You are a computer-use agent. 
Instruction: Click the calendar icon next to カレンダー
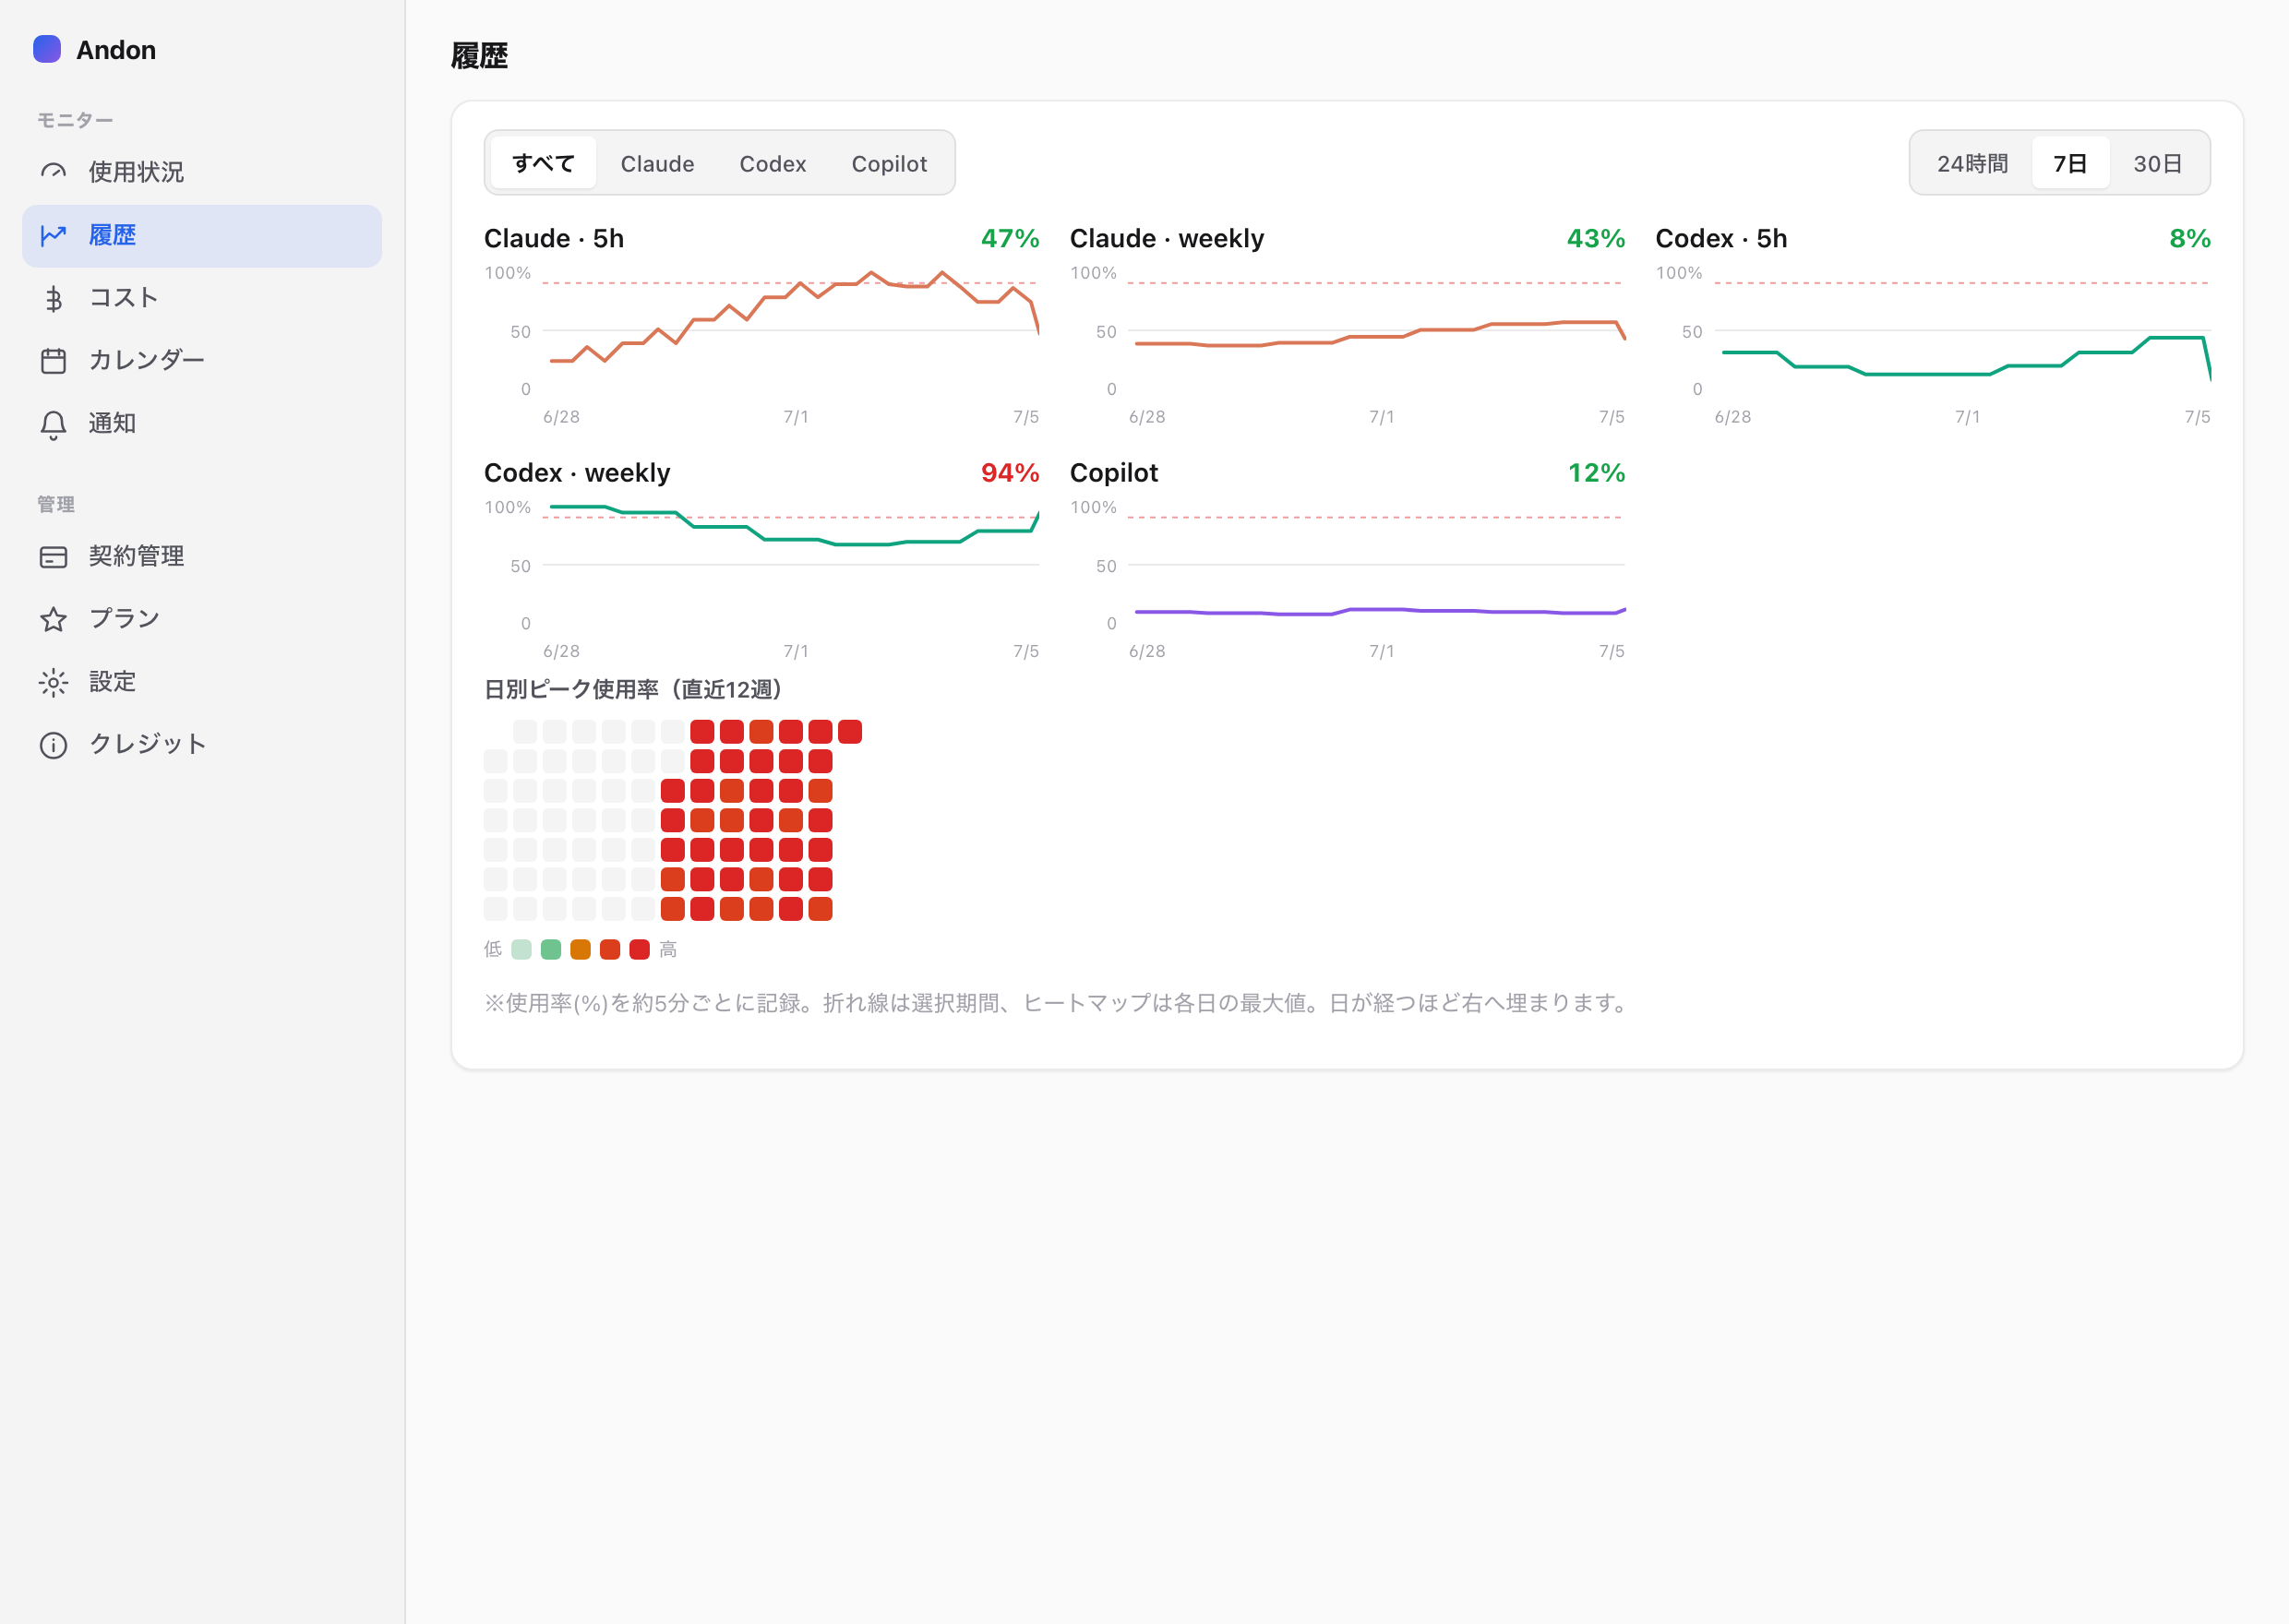pyautogui.click(x=53, y=360)
